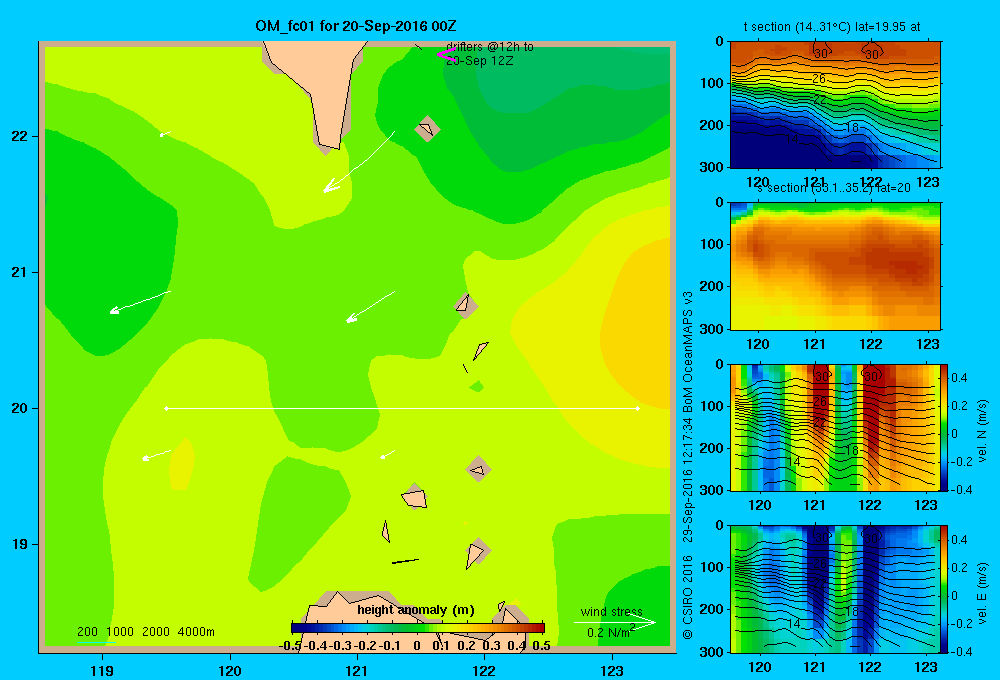The image size is (1000, 680).
Task: Click the "drifters @12h to" label
Action: 490,47
